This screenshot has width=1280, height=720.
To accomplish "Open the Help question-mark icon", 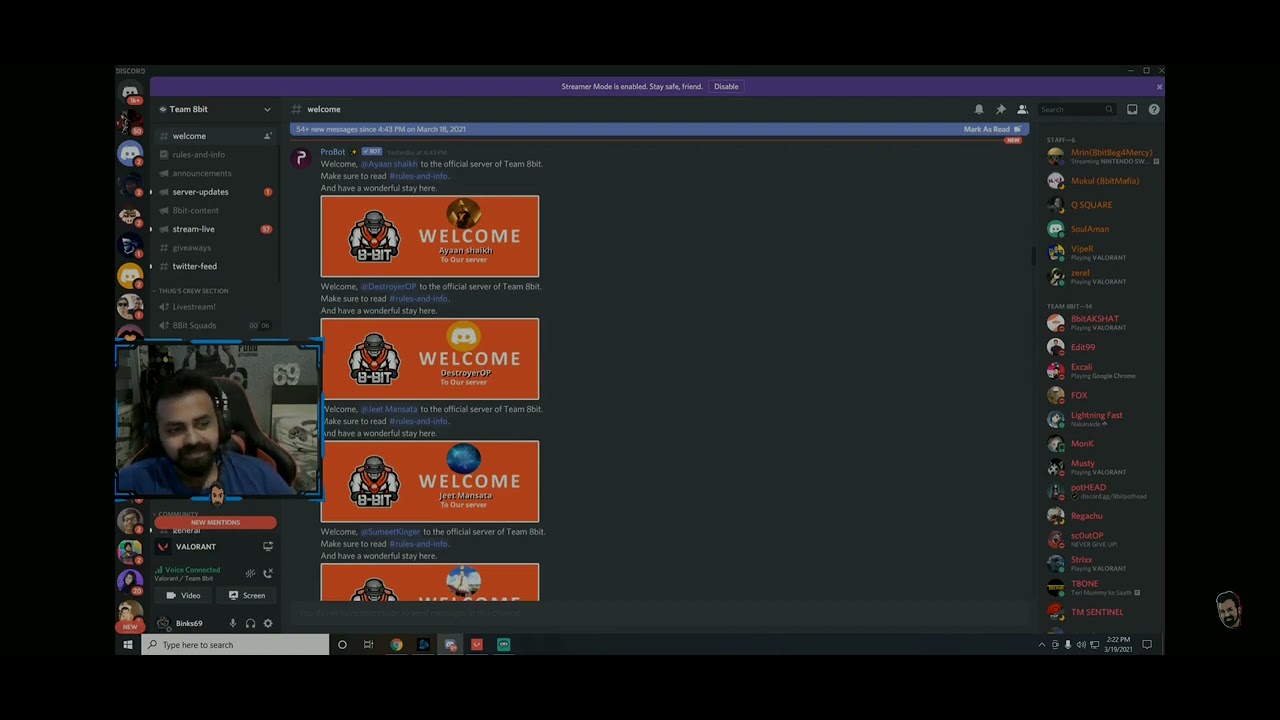I will pos(1154,109).
